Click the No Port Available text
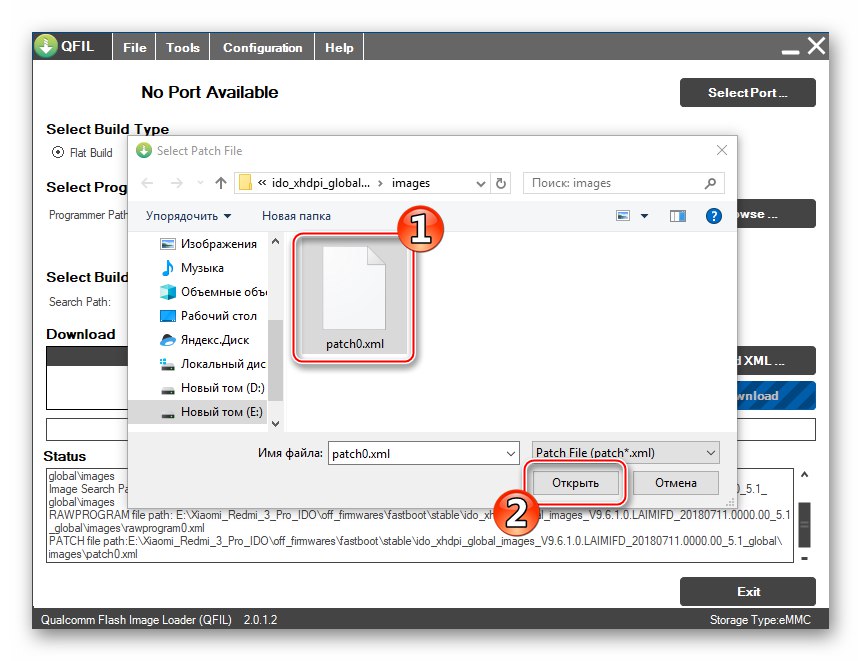 coord(210,92)
